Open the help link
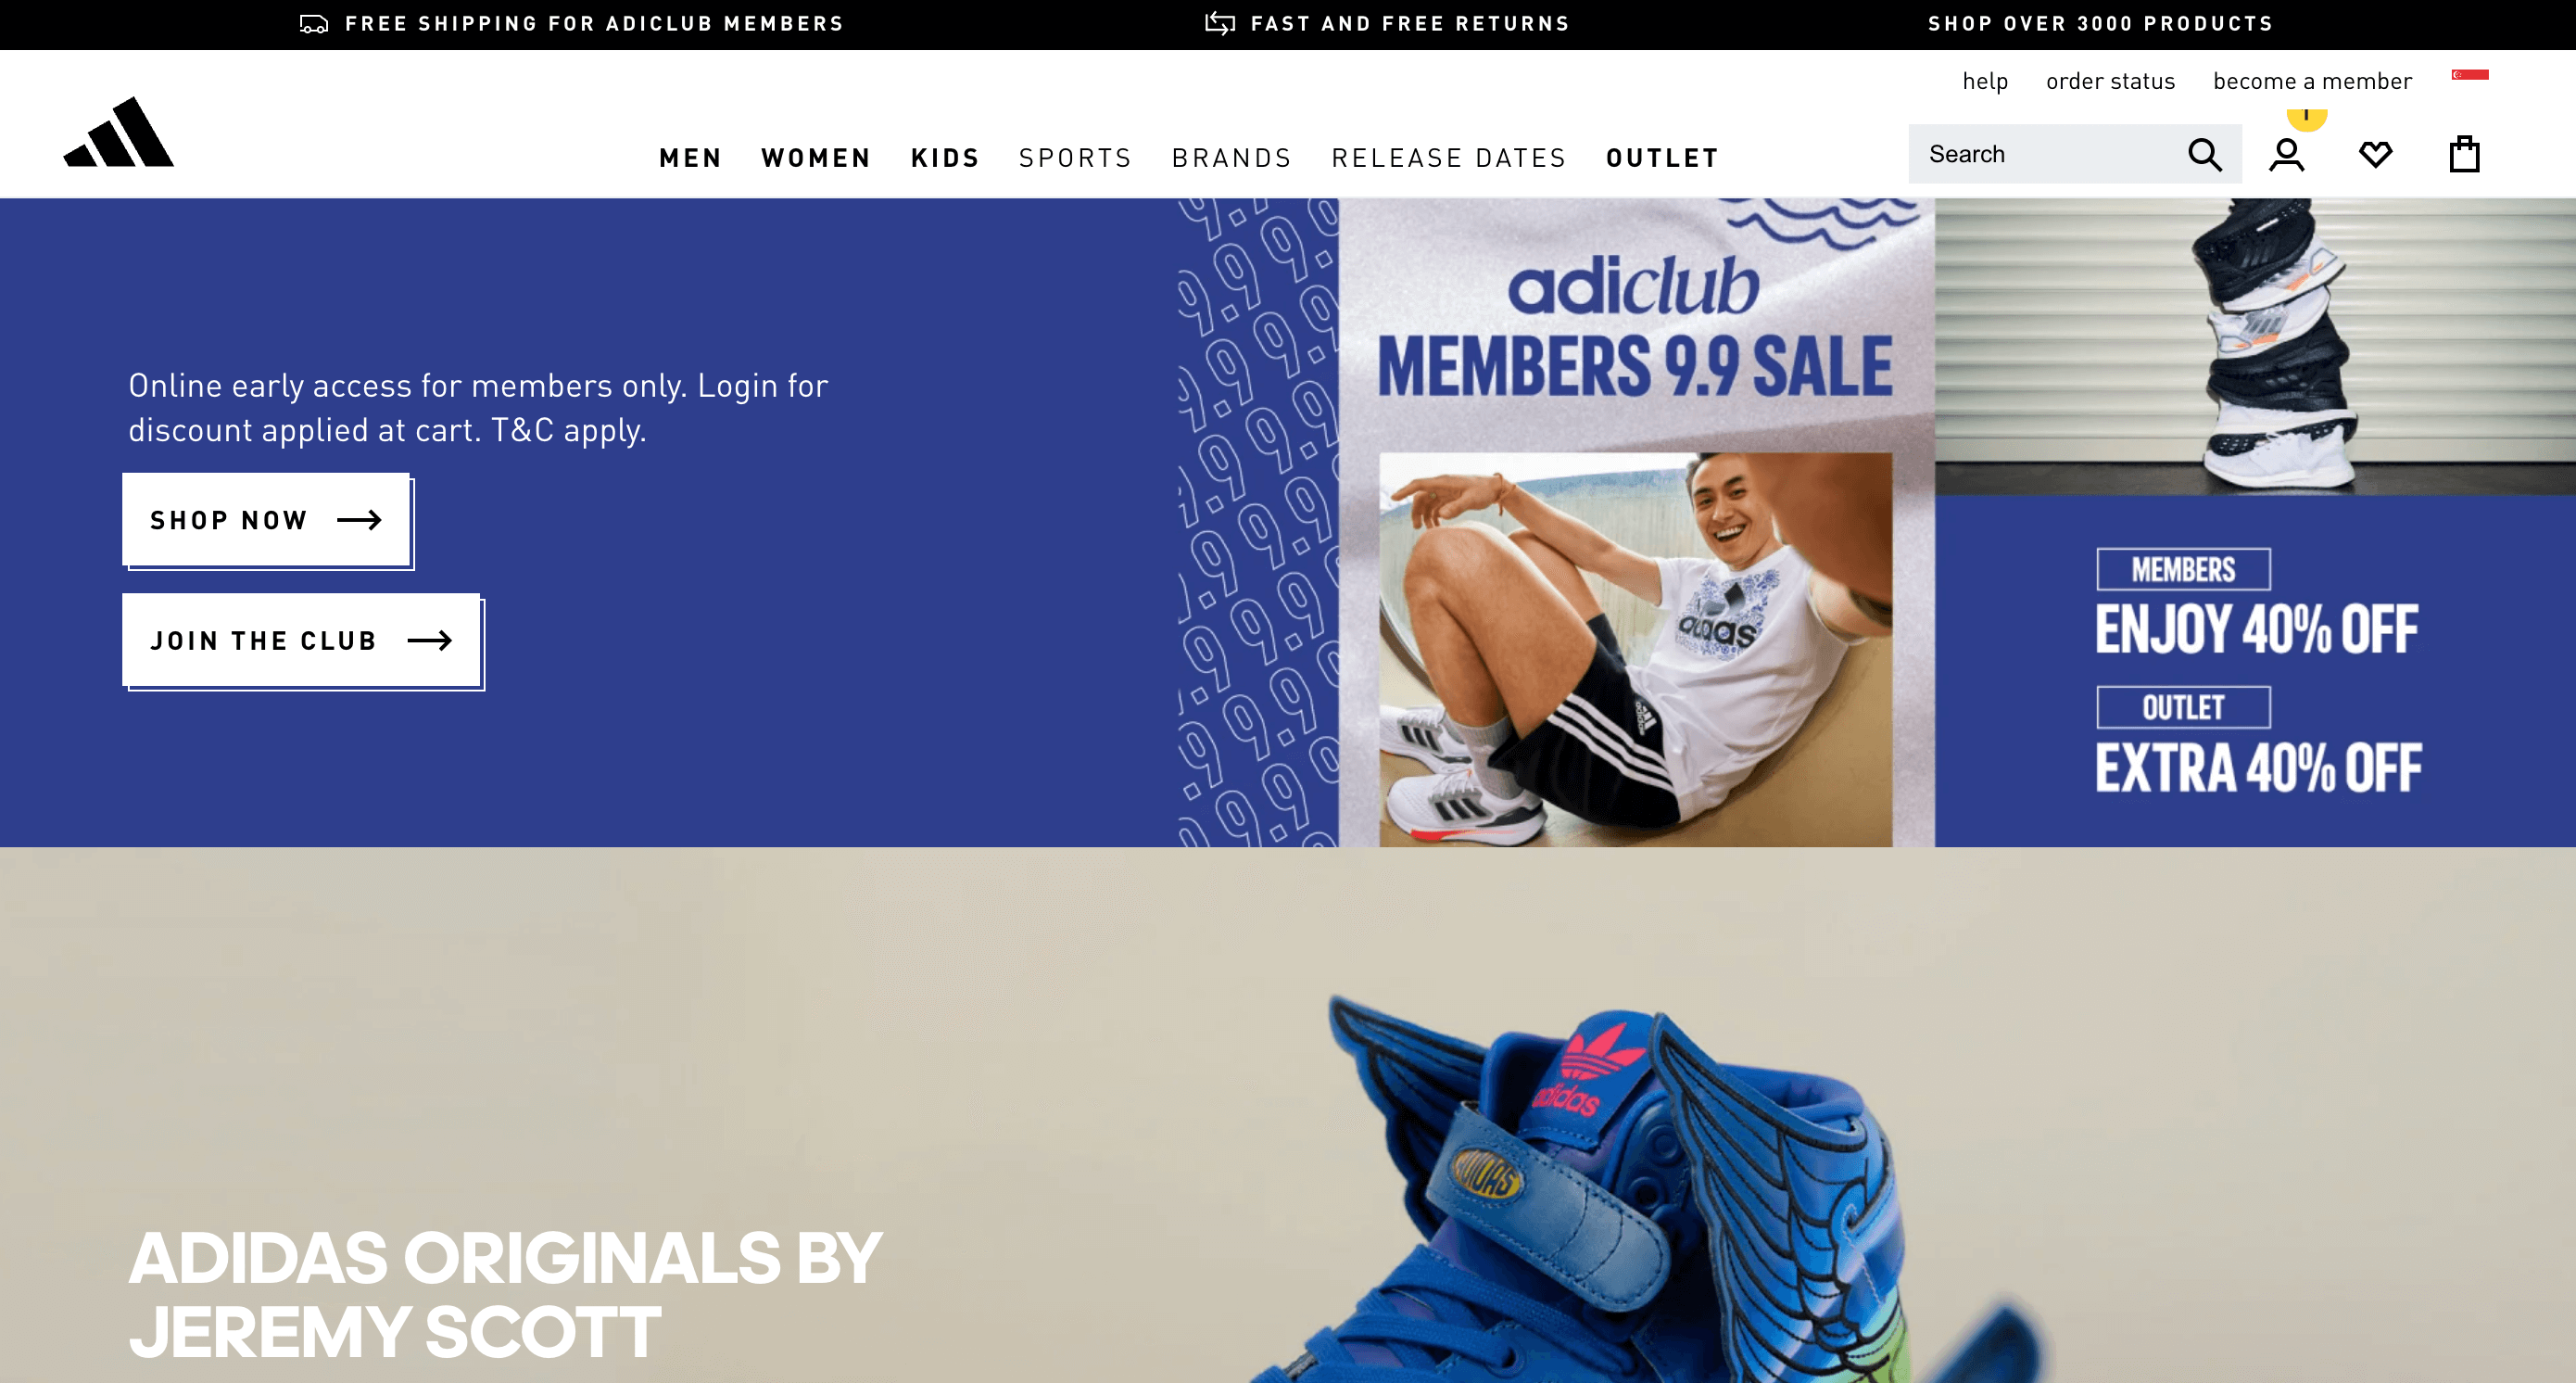 click(x=1984, y=81)
